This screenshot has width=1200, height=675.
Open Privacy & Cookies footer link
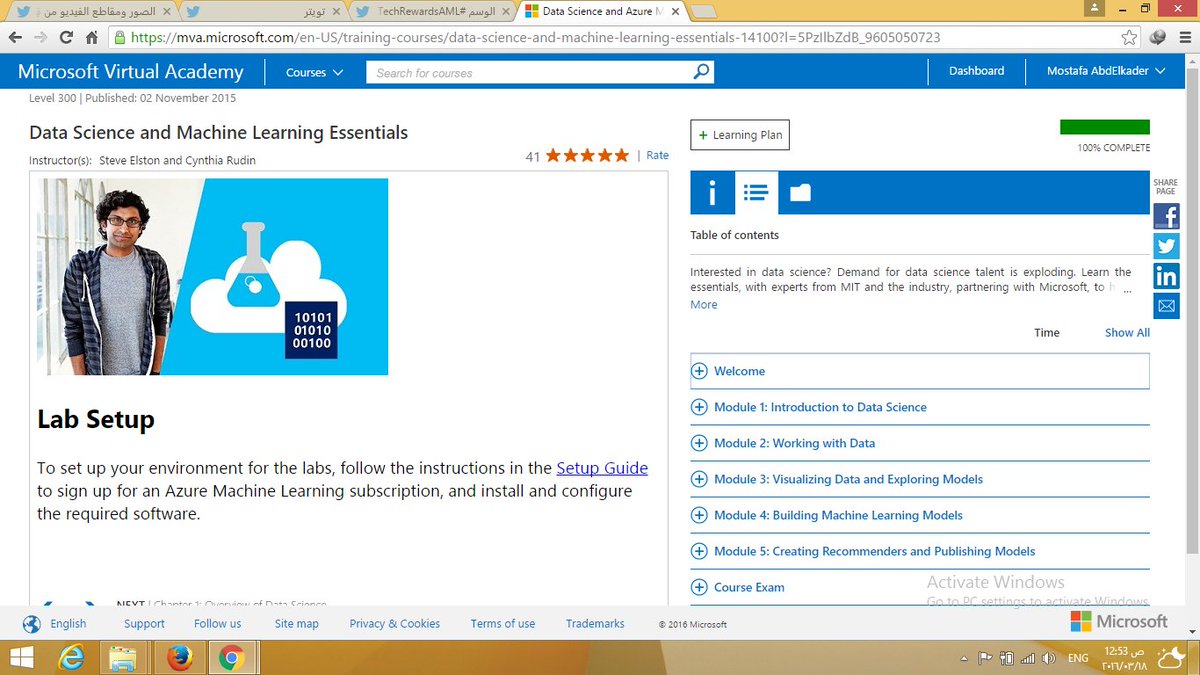click(x=395, y=624)
